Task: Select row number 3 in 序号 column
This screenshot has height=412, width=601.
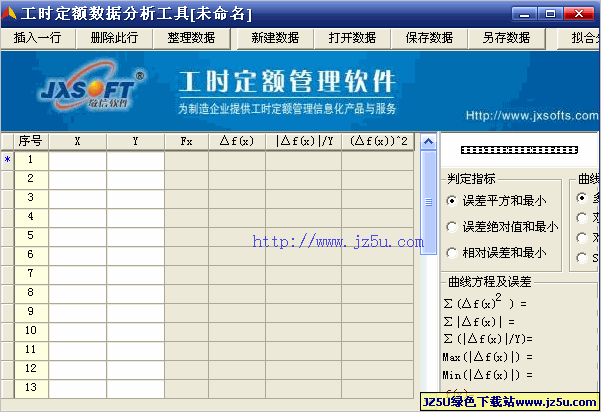Action: point(31,198)
